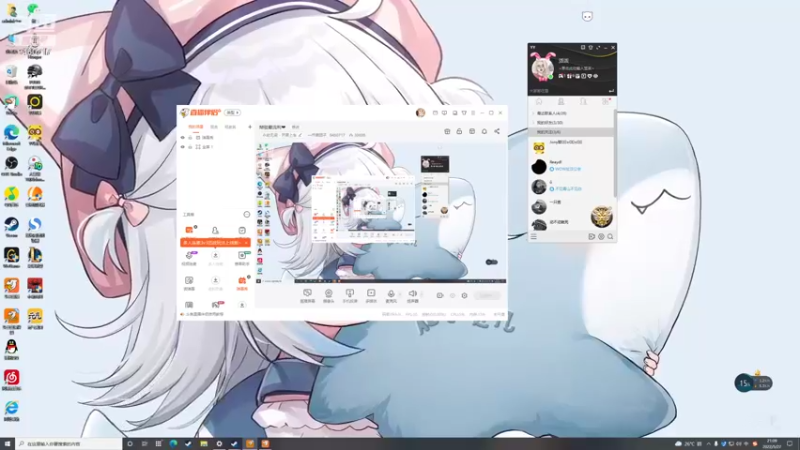Screen dimensions: 800x450
Task: Toggle lock on first scene source
Action: click(x=190, y=138)
